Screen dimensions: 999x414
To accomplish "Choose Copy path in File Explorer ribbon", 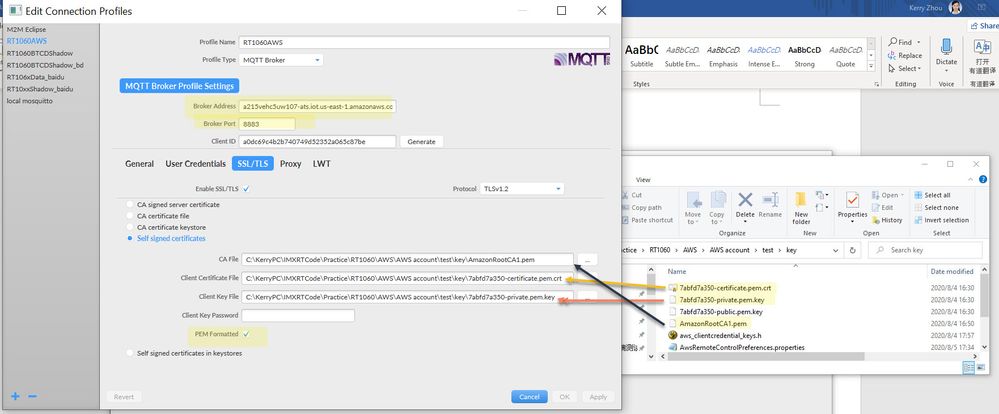I will pyautogui.click(x=642, y=208).
